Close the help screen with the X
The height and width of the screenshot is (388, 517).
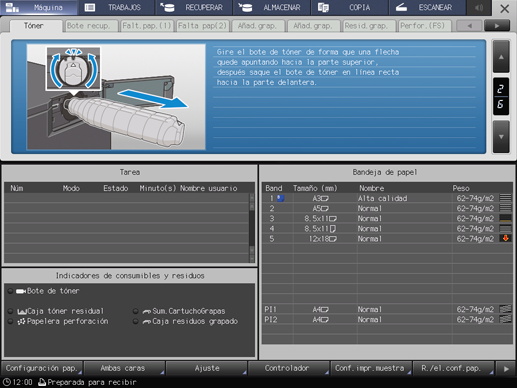pyautogui.click(x=504, y=8)
